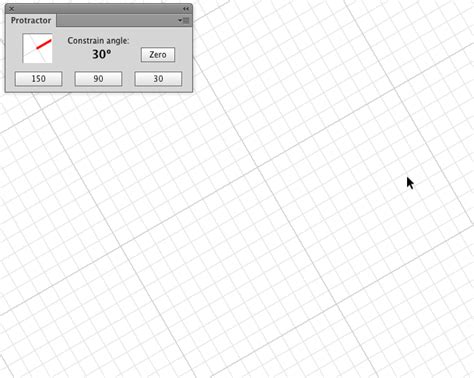Click the 30° constrain angle value
The image size is (474, 378).
pos(102,54)
